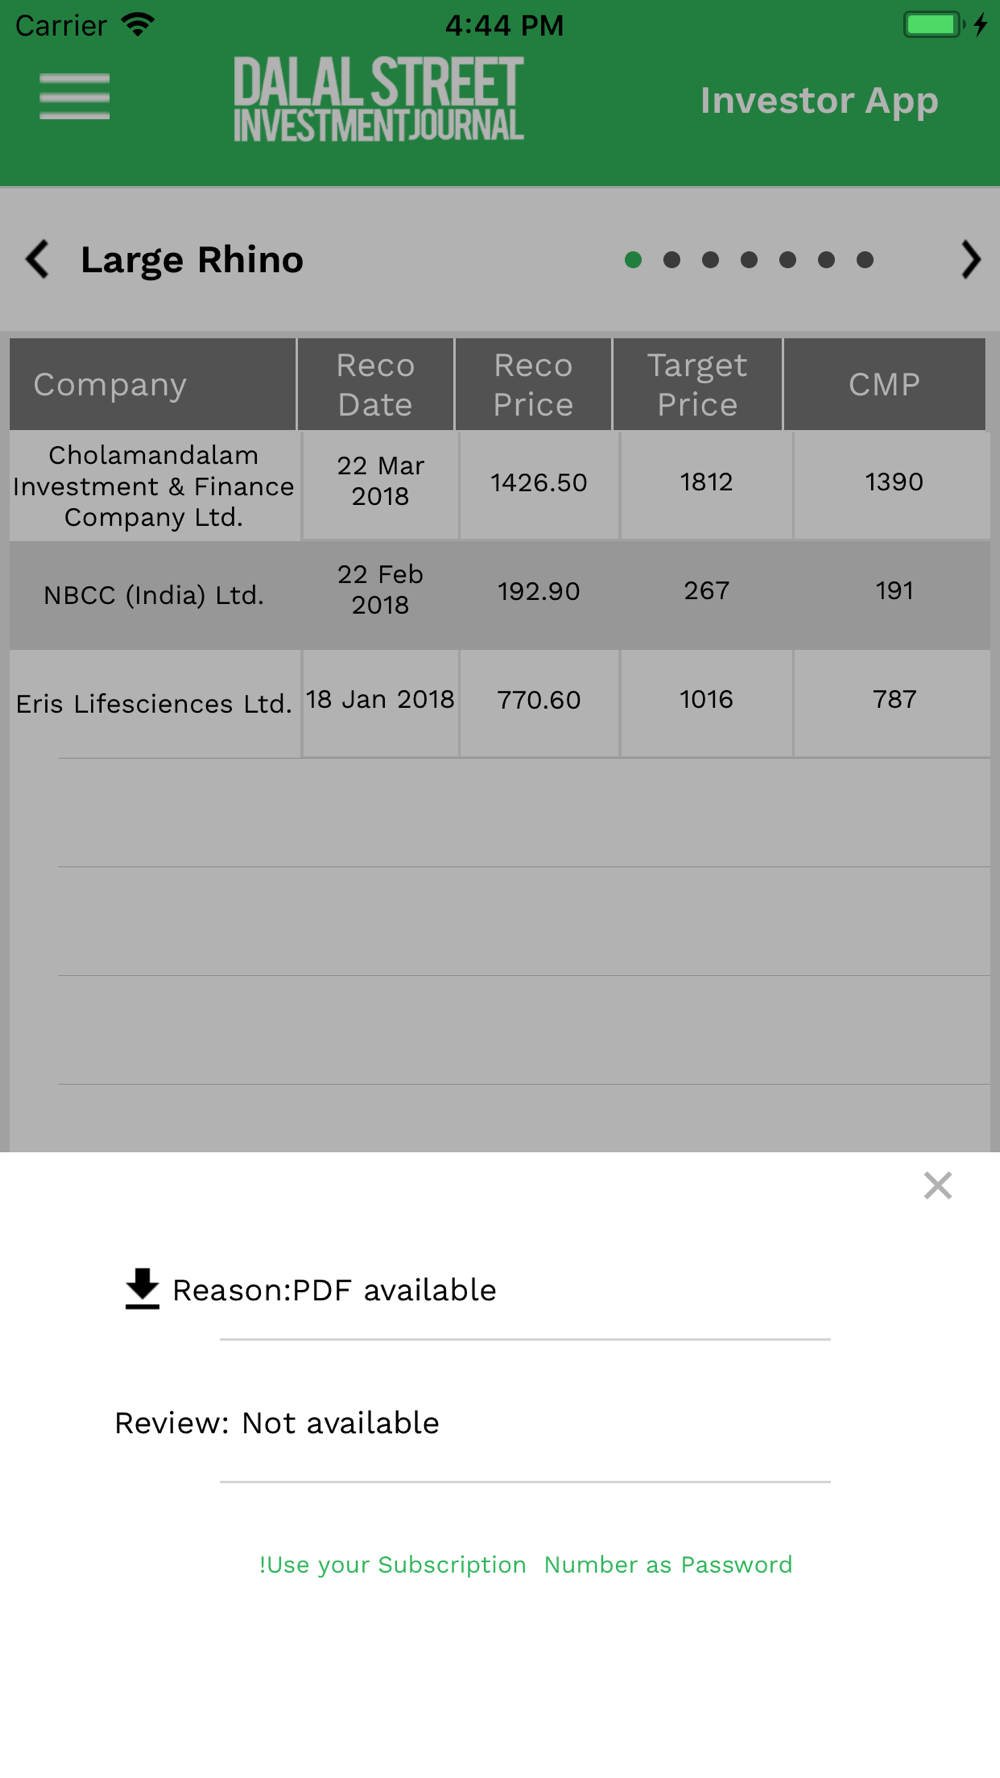Image resolution: width=1000 pixels, height=1778 pixels.
Task: Open the hamburger menu
Action: coord(74,97)
